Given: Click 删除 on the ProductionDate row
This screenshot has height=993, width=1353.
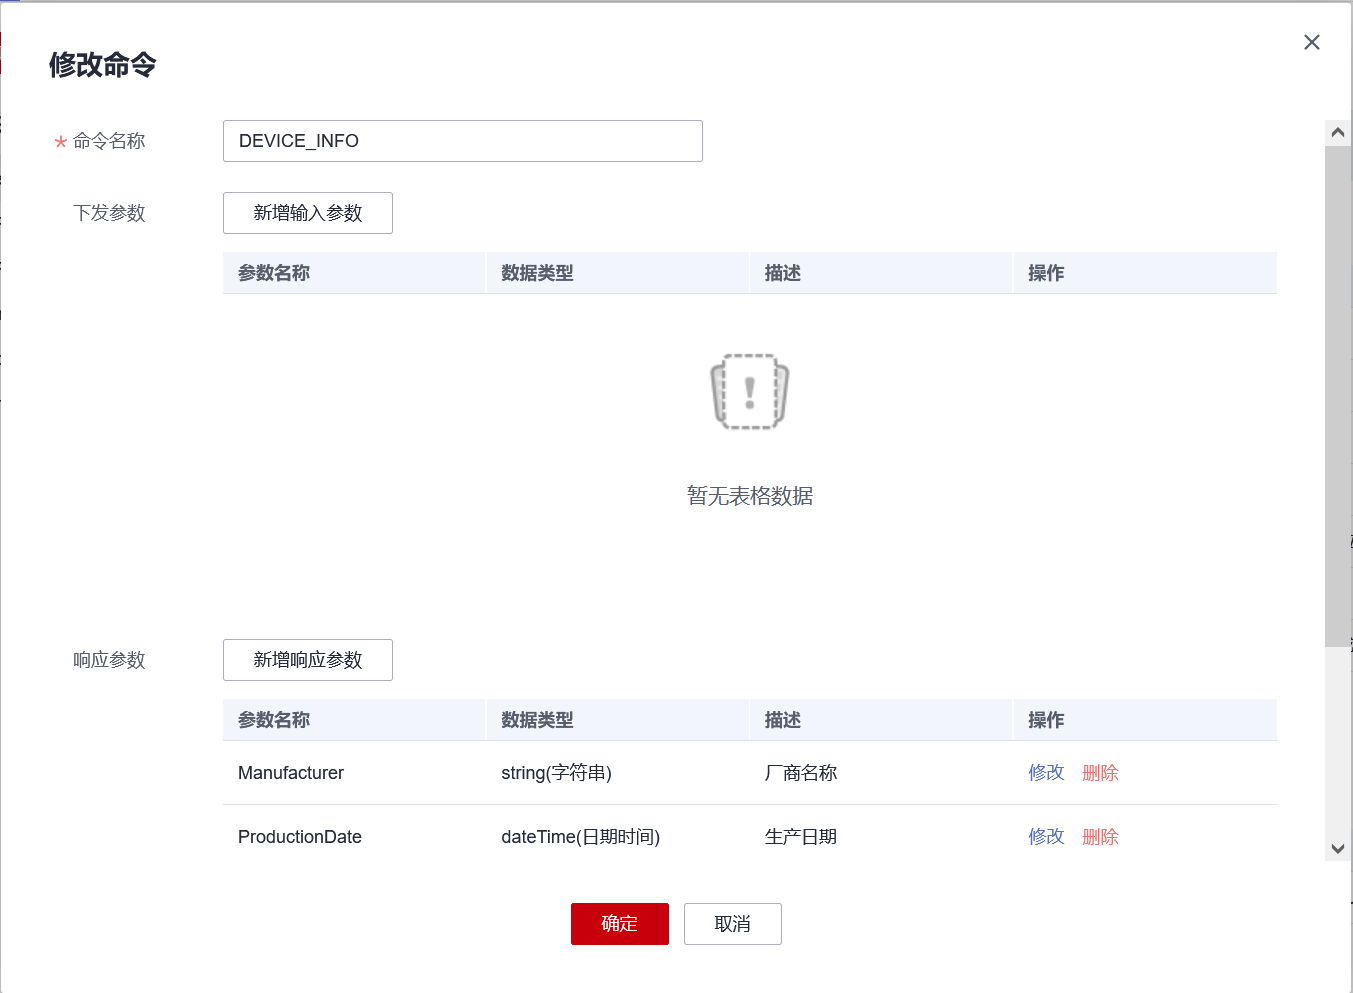Looking at the screenshot, I should pos(1099,837).
